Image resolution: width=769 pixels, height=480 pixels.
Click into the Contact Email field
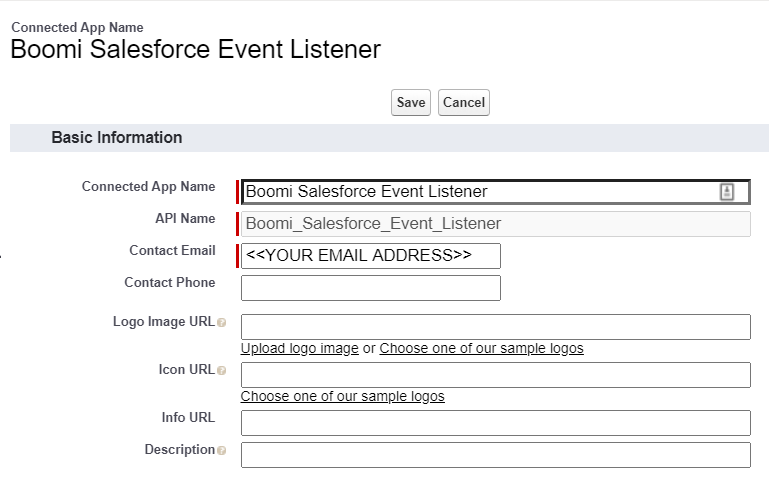(370, 256)
